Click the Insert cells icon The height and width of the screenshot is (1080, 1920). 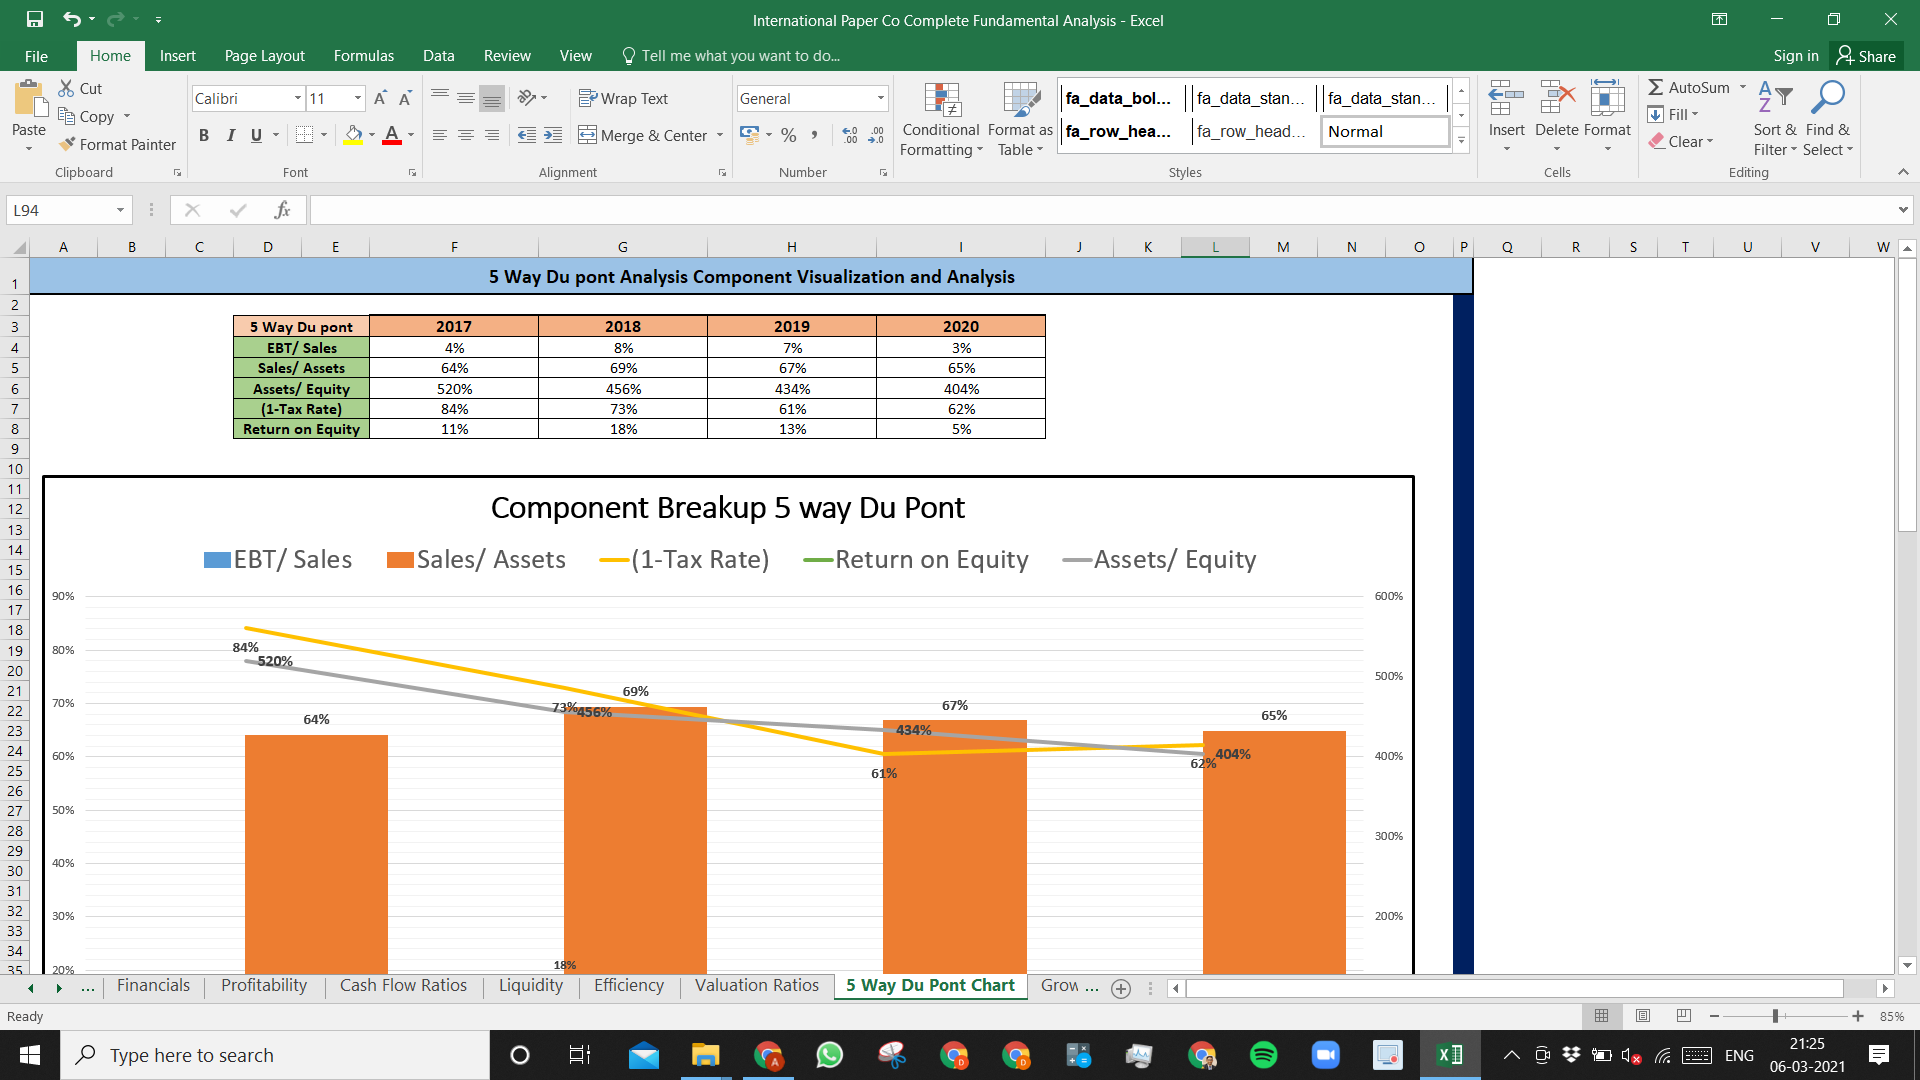click(x=1506, y=98)
